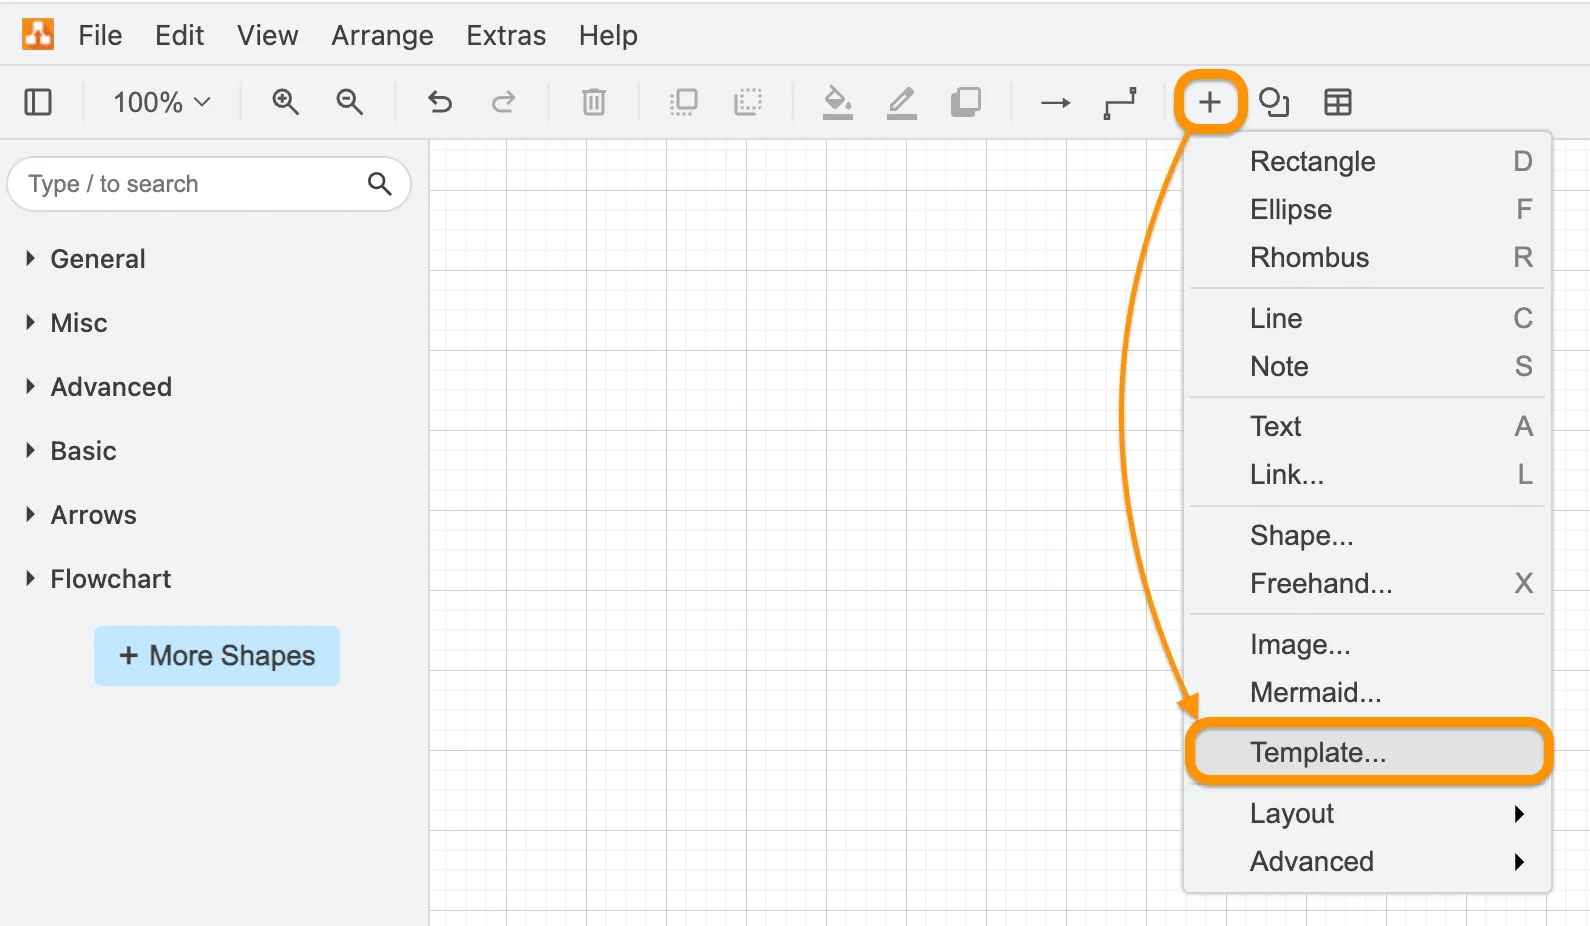Choose Template... from the insert menu
This screenshot has height=926, width=1590.
tap(1317, 752)
